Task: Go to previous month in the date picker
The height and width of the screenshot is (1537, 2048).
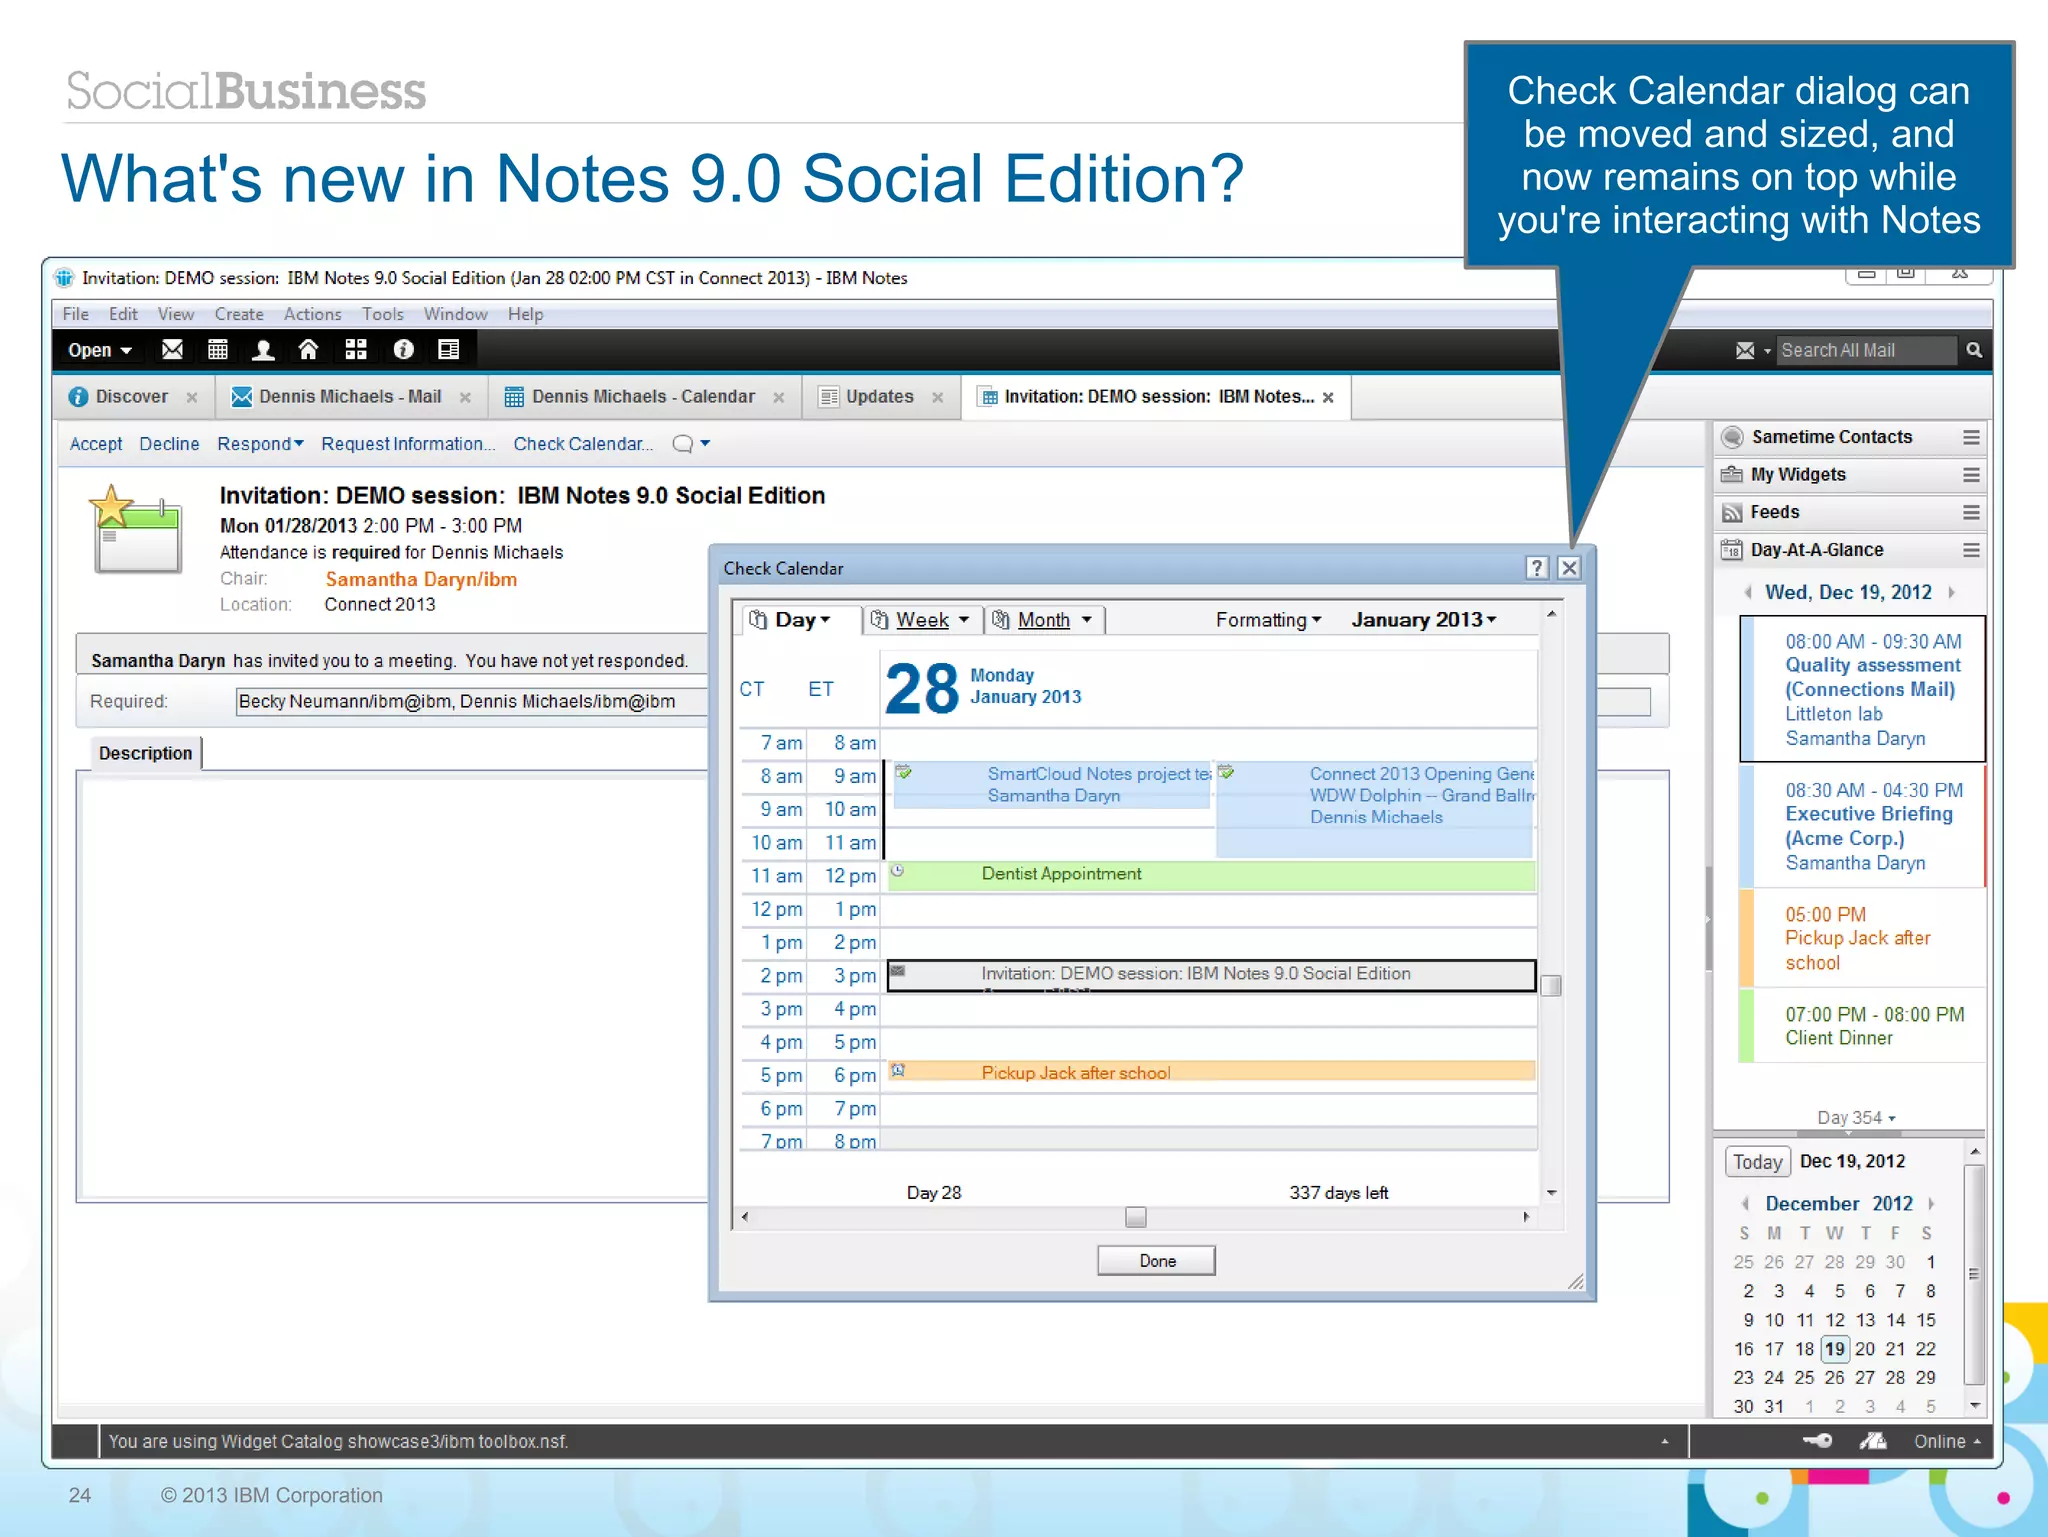Action: (1745, 1204)
